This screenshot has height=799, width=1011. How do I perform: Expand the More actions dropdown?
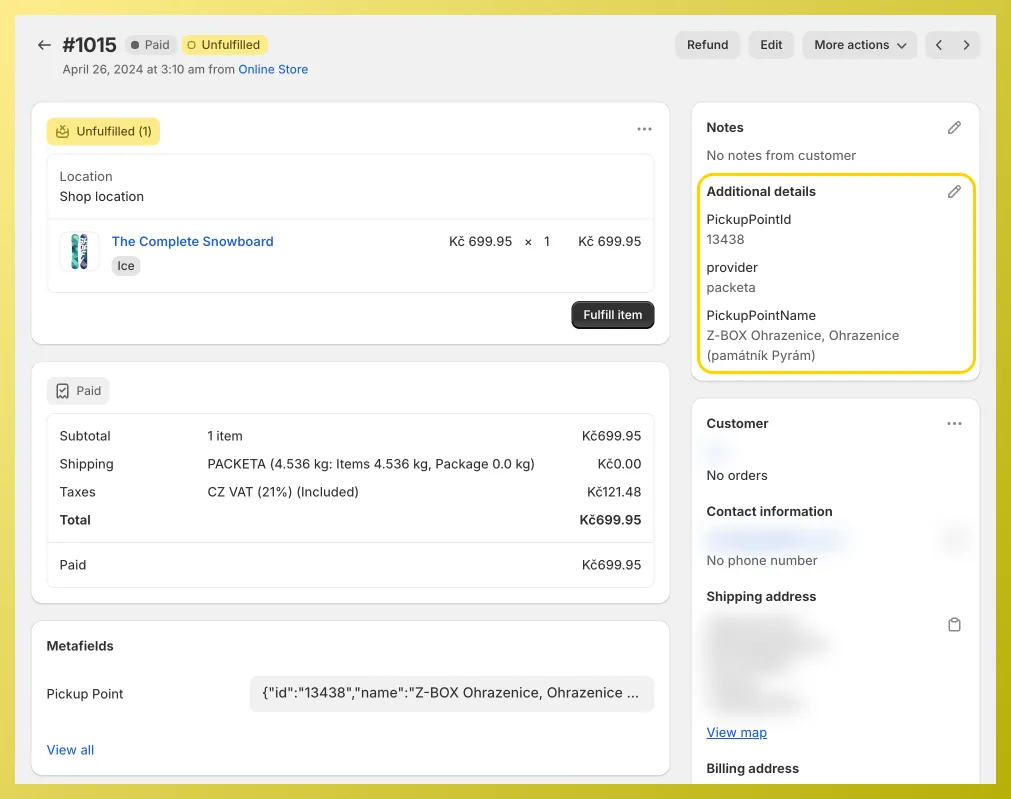(859, 45)
